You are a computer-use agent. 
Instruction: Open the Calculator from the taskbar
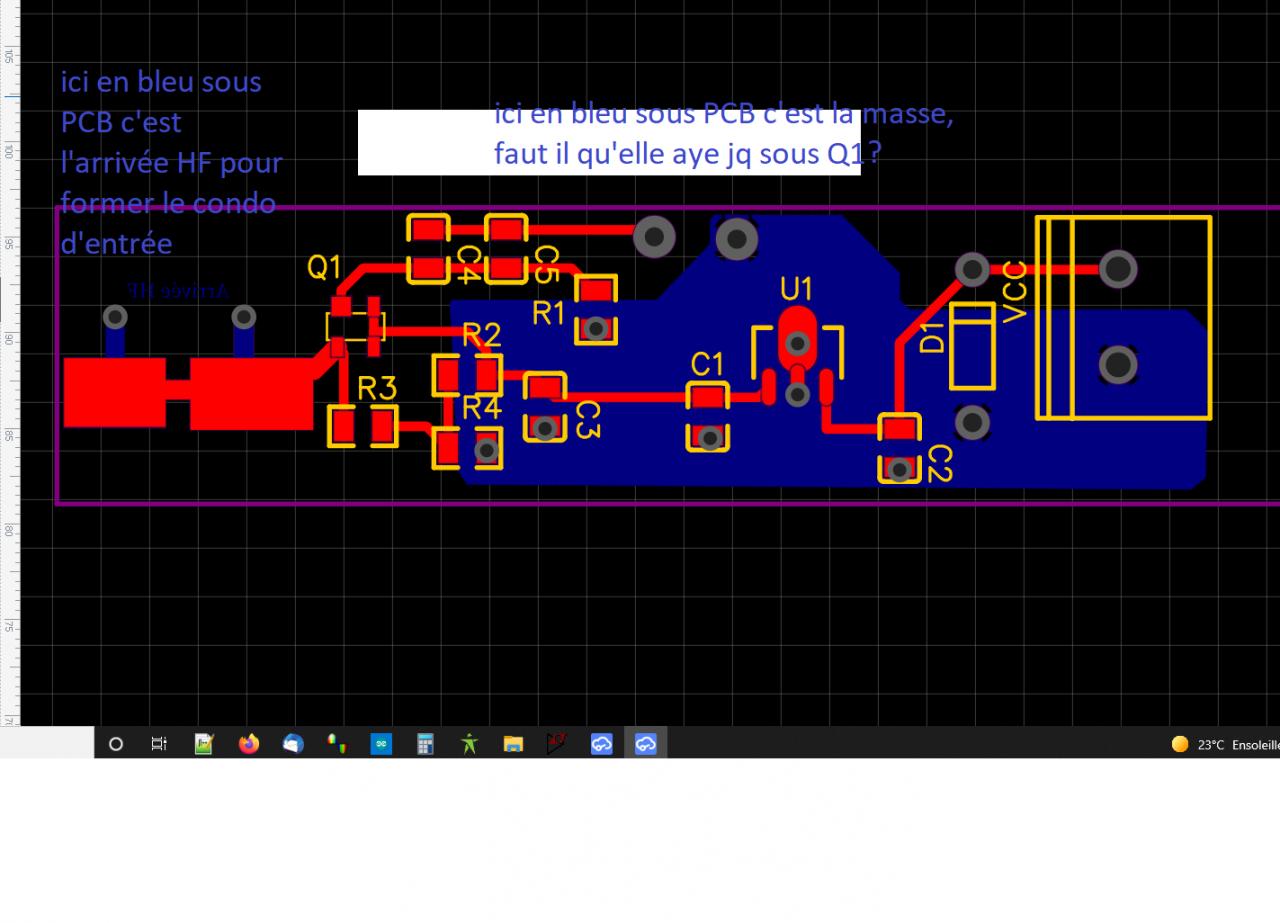(x=425, y=743)
